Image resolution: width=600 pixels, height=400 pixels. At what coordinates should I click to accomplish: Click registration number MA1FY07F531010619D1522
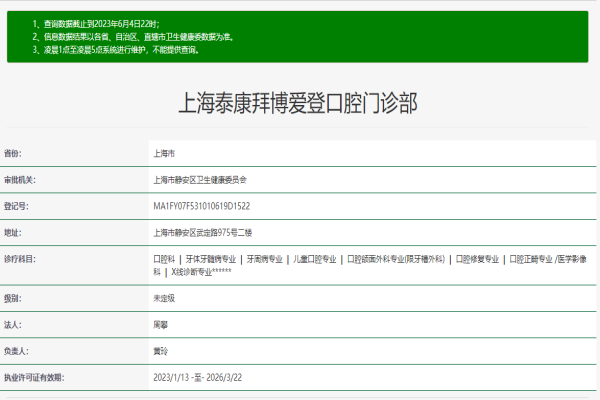point(202,206)
